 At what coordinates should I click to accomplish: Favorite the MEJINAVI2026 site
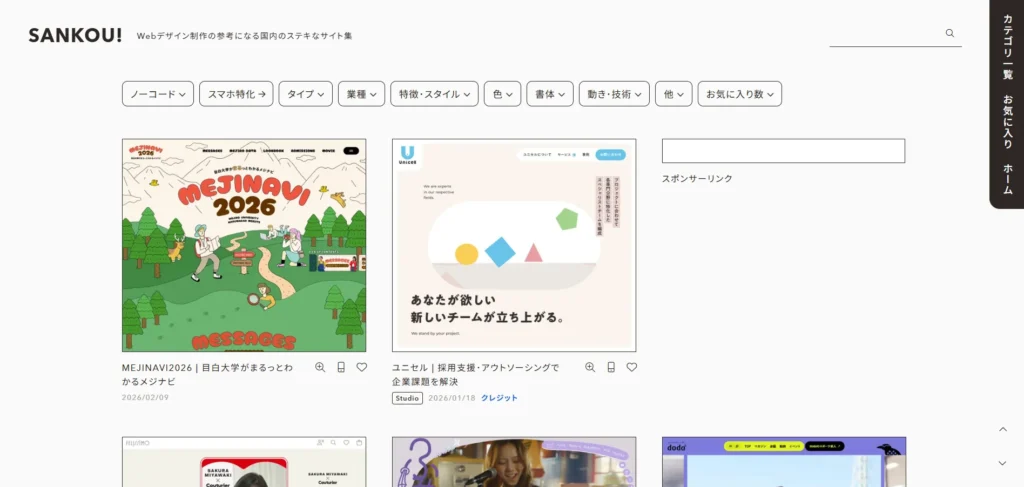click(362, 368)
